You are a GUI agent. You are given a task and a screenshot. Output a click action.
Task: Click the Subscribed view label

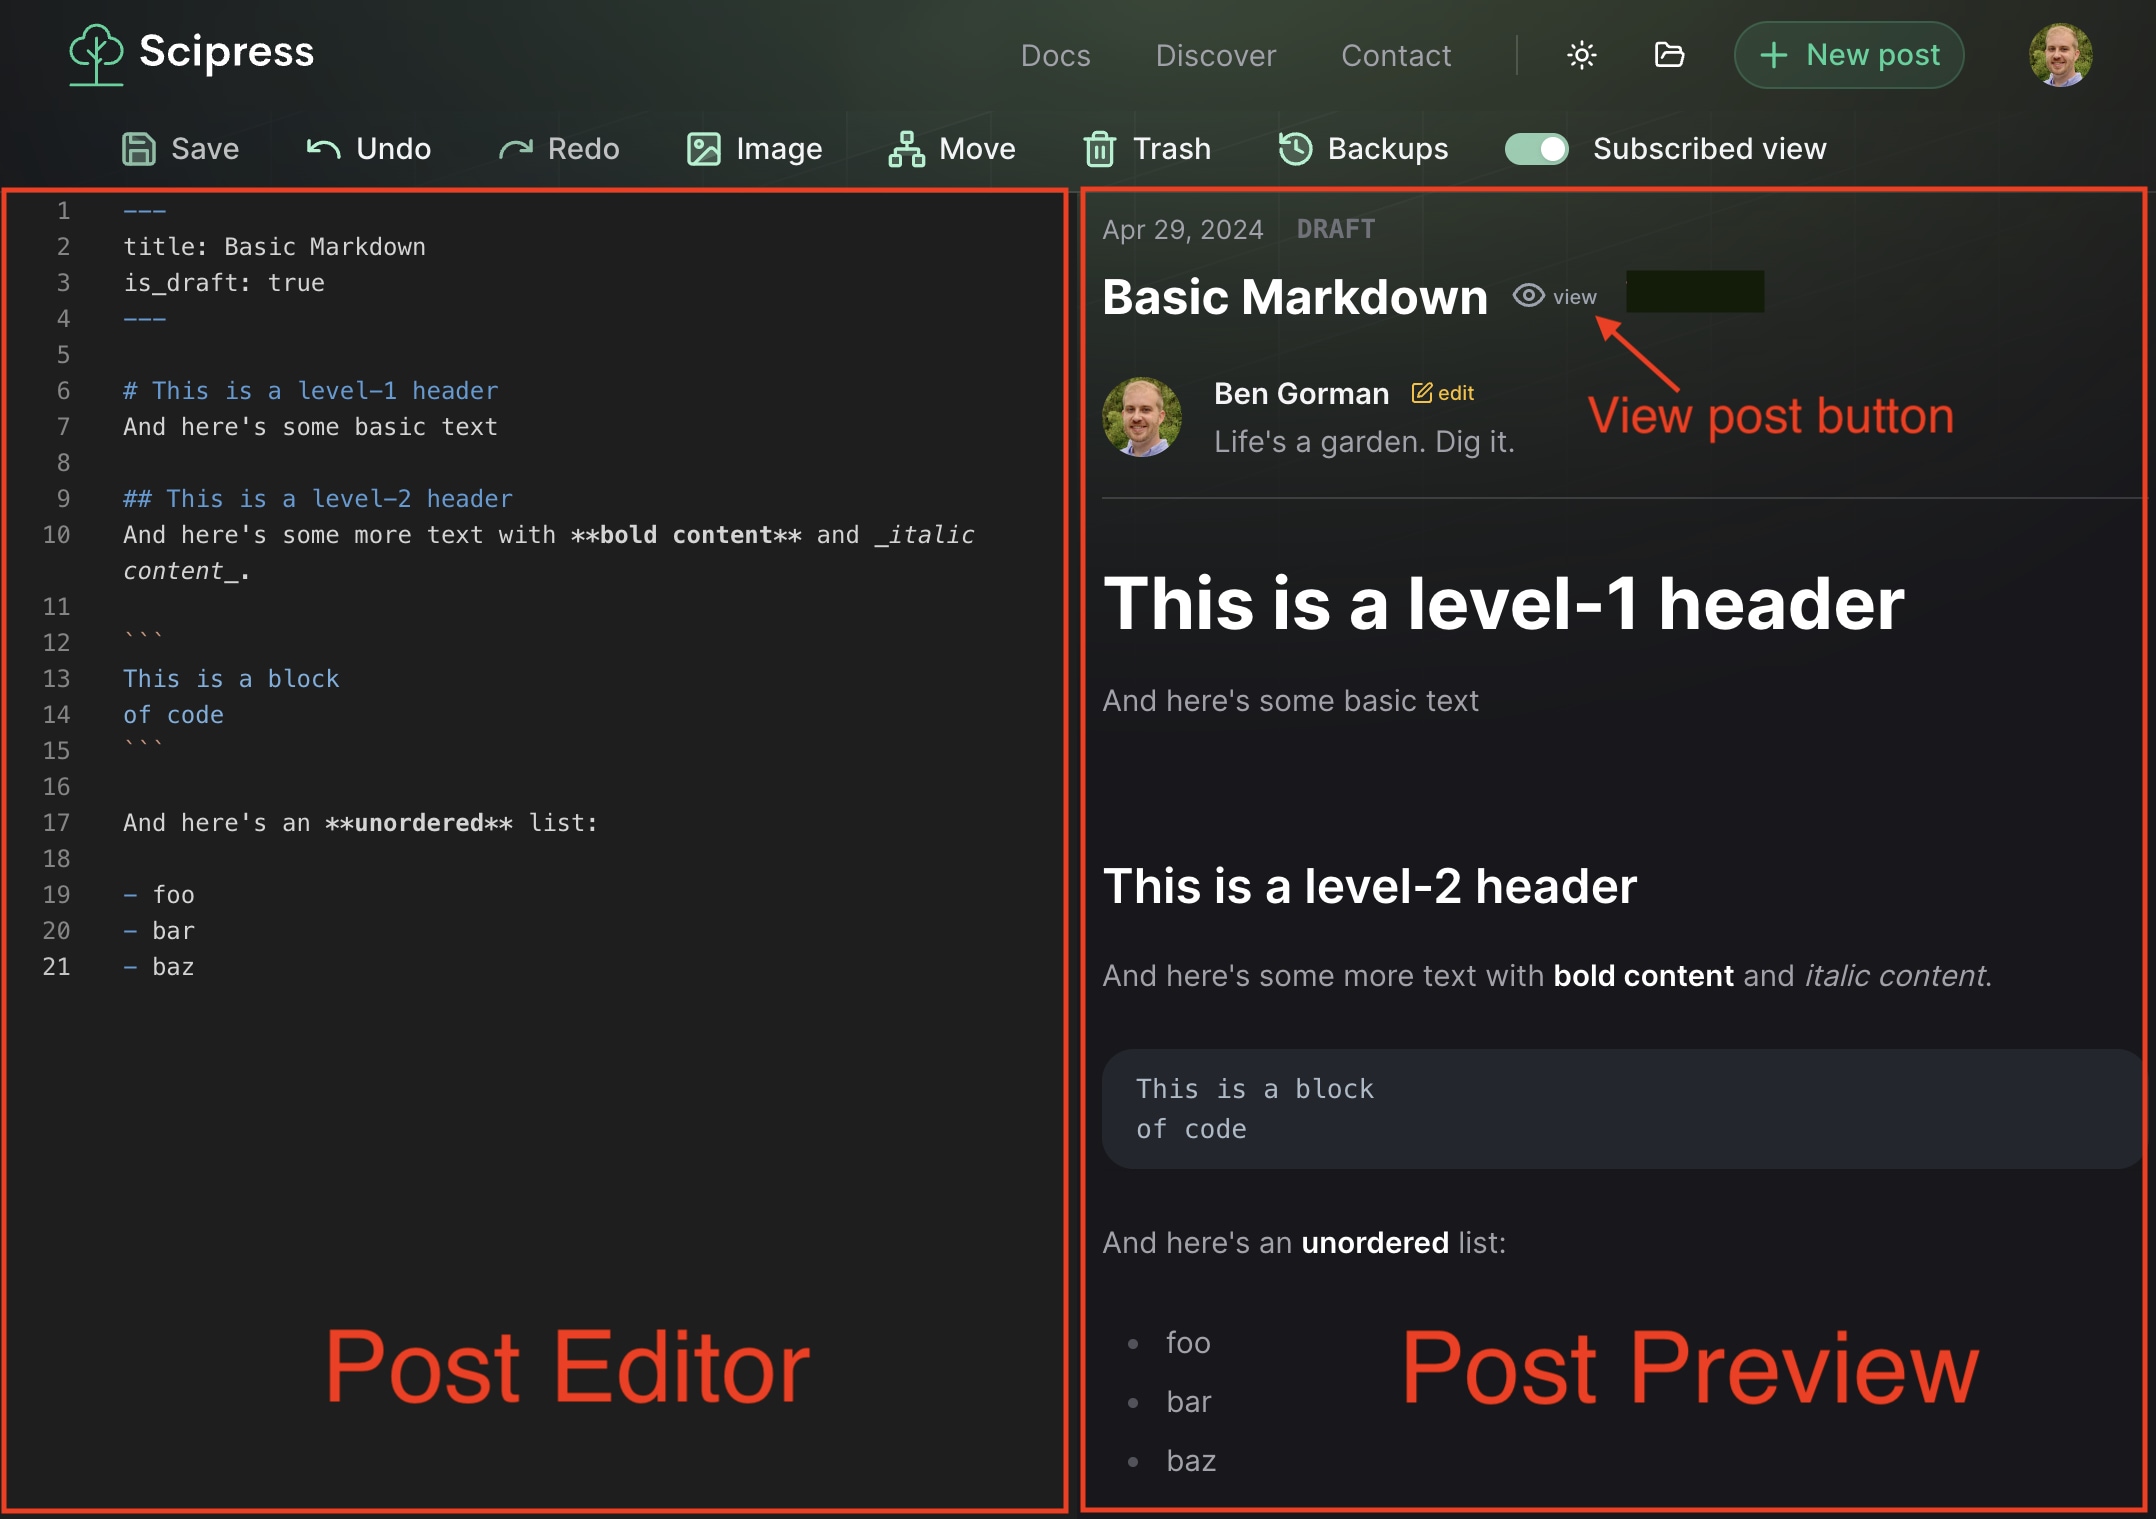[x=1709, y=149]
